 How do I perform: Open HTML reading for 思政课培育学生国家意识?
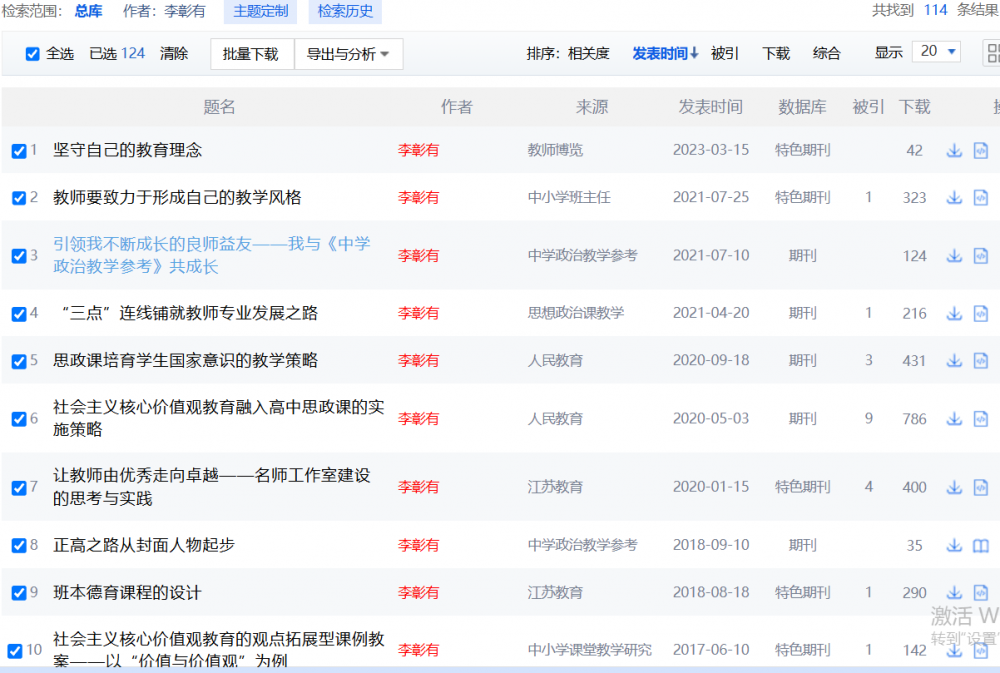981,360
